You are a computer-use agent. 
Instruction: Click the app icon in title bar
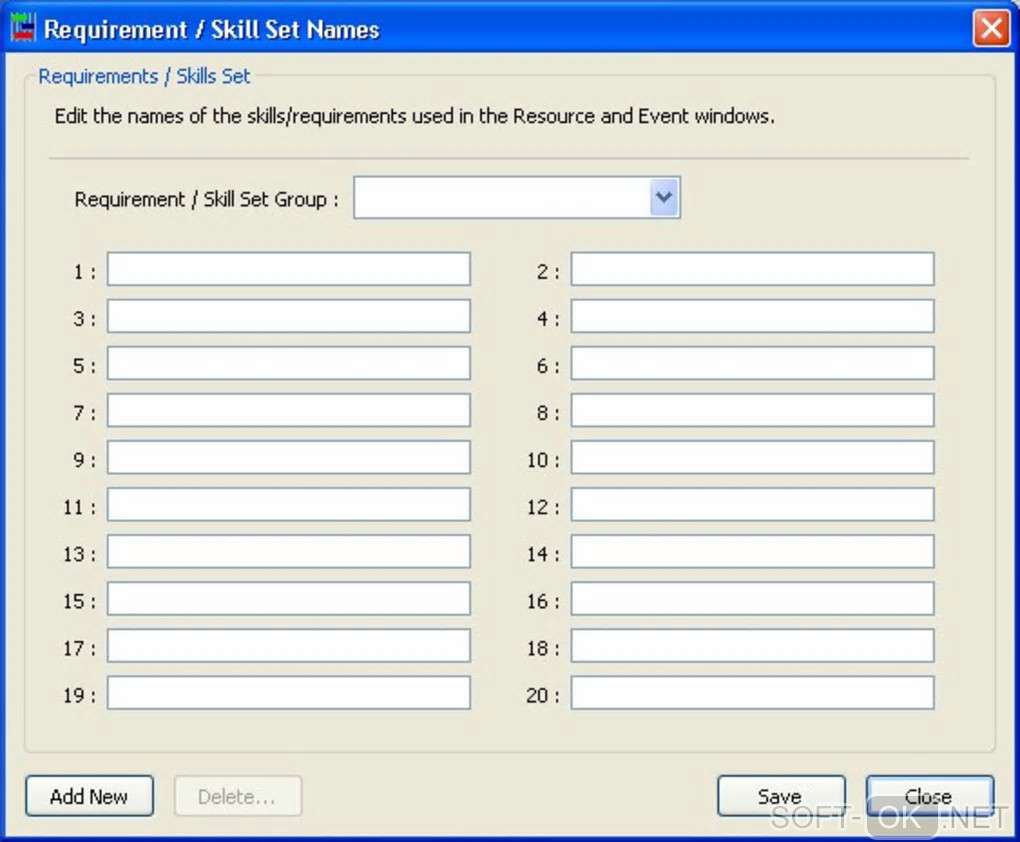click(x=23, y=28)
